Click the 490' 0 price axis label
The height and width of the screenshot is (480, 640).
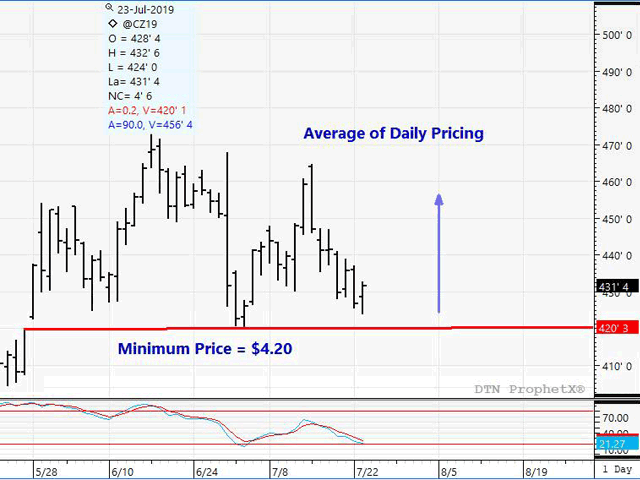617,72
